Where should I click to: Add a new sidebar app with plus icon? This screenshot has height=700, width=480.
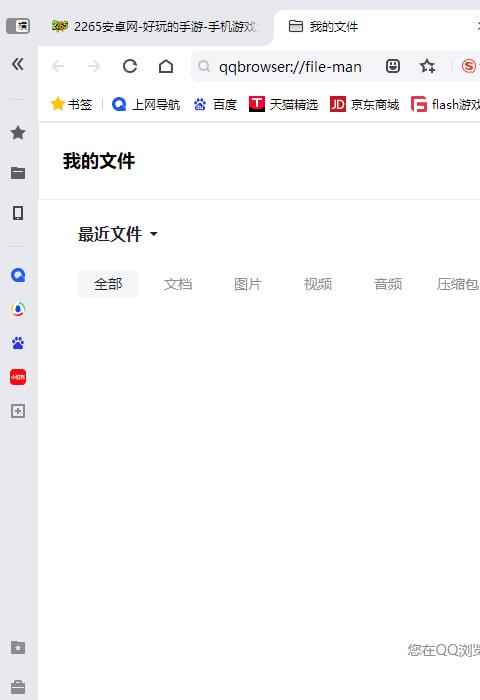point(18,411)
